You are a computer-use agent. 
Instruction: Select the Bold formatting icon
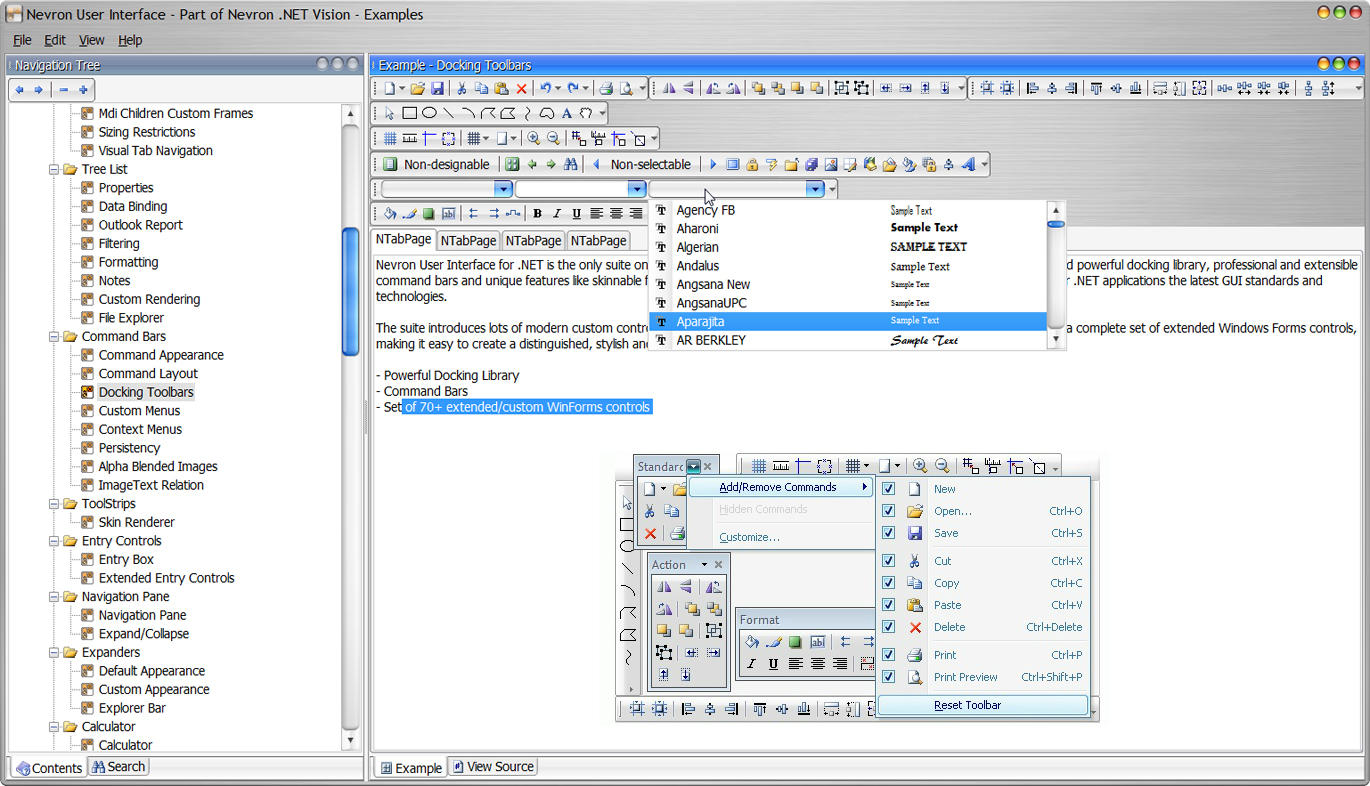537,213
